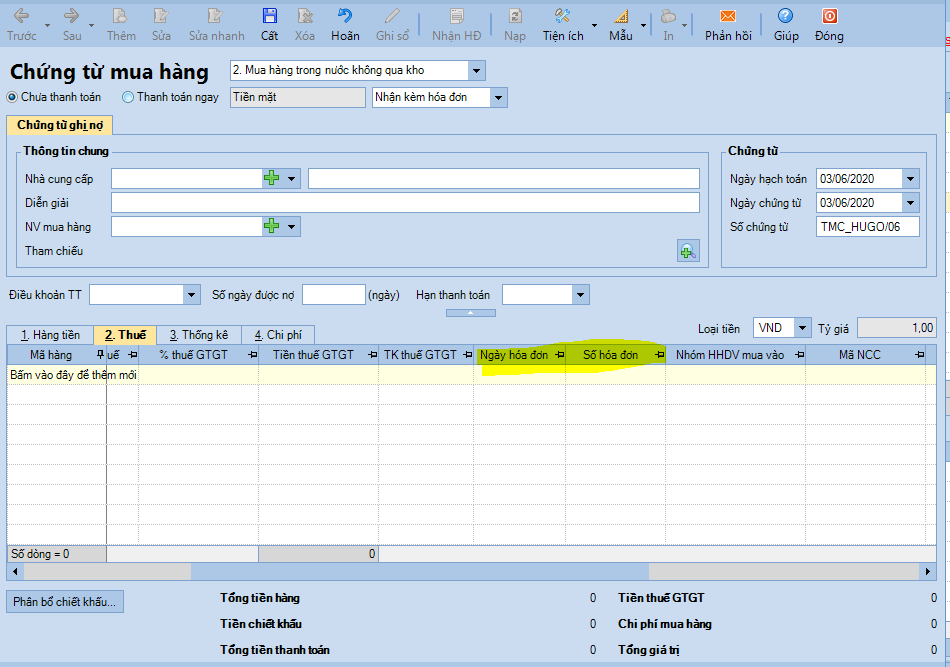The width and height of the screenshot is (950, 667).
Task: Pin the Số hóa đơn column
Action: (x=659, y=355)
